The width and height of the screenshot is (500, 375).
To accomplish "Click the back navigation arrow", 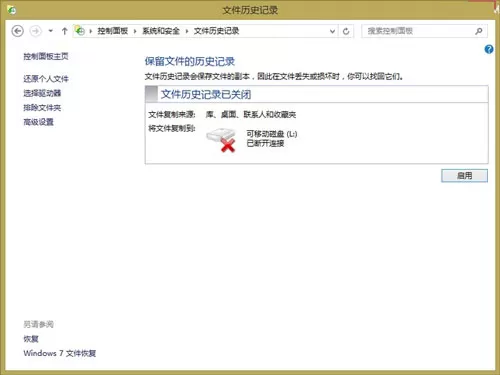I will coord(18,31).
